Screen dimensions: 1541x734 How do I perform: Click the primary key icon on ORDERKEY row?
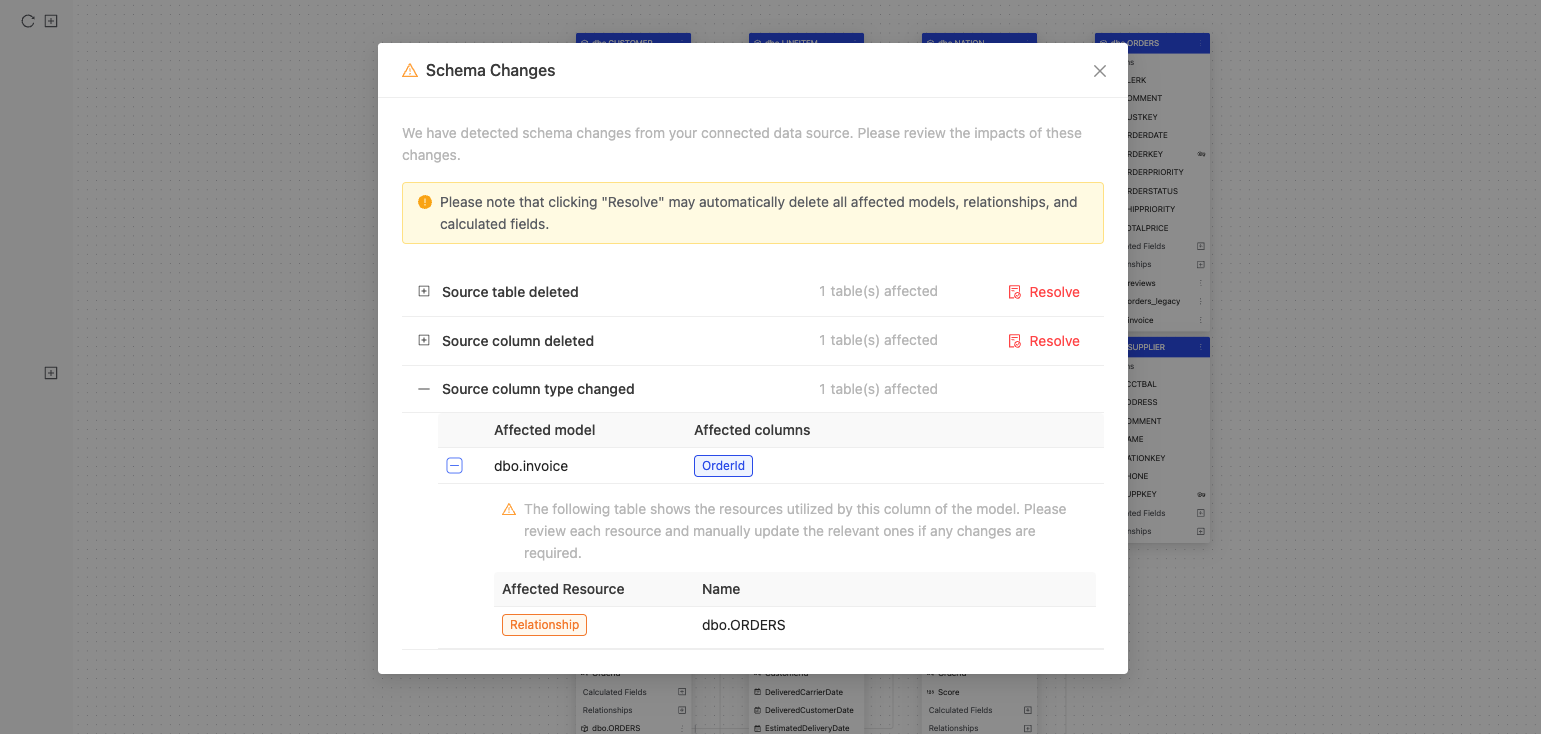click(1201, 154)
